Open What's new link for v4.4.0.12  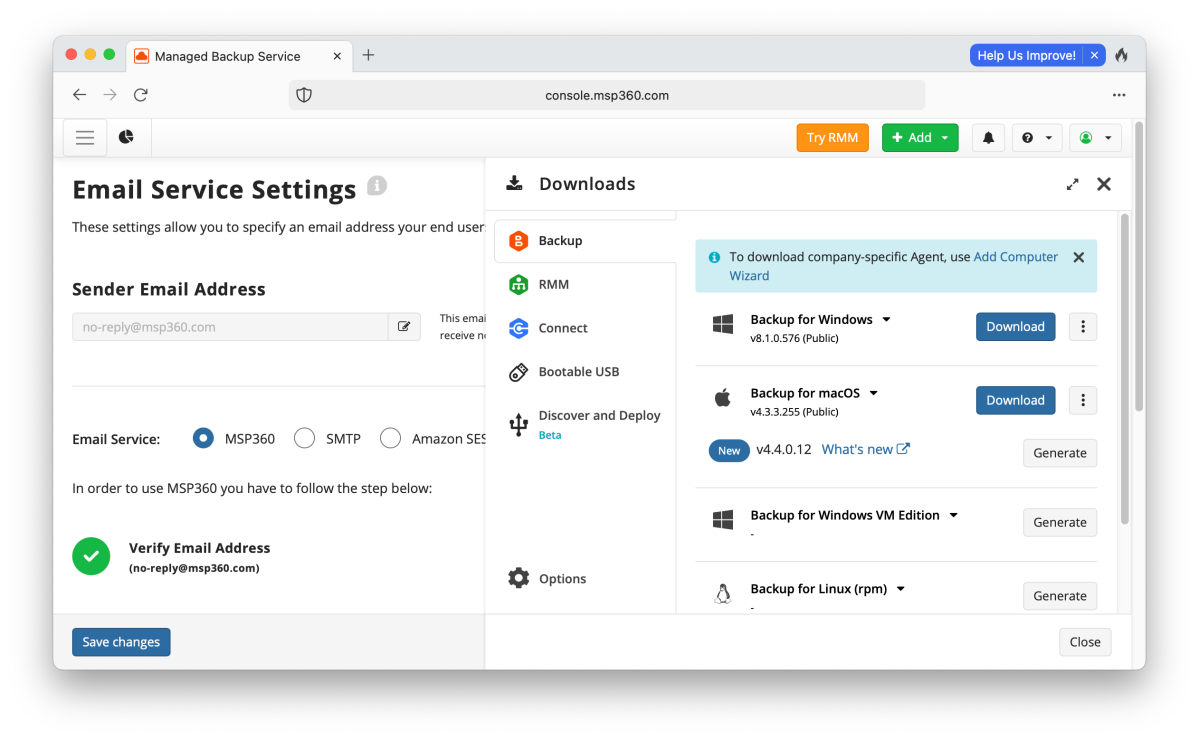click(x=866, y=450)
